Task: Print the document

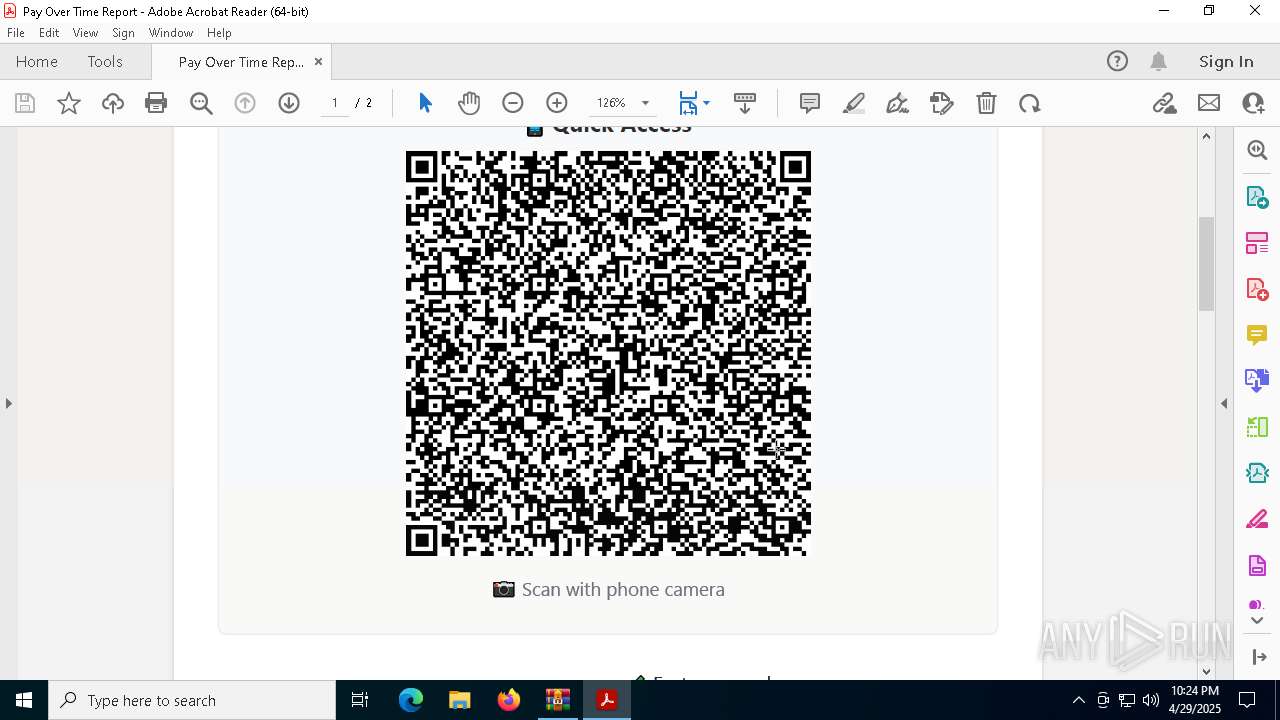Action: [x=156, y=103]
